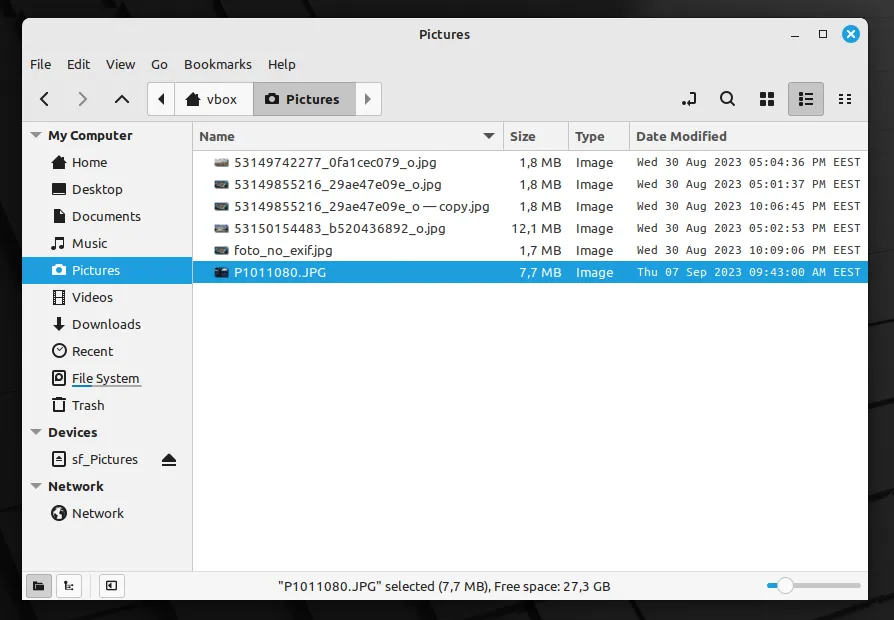The image size is (894, 620).
Task: Open the File menu
Action: point(40,64)
